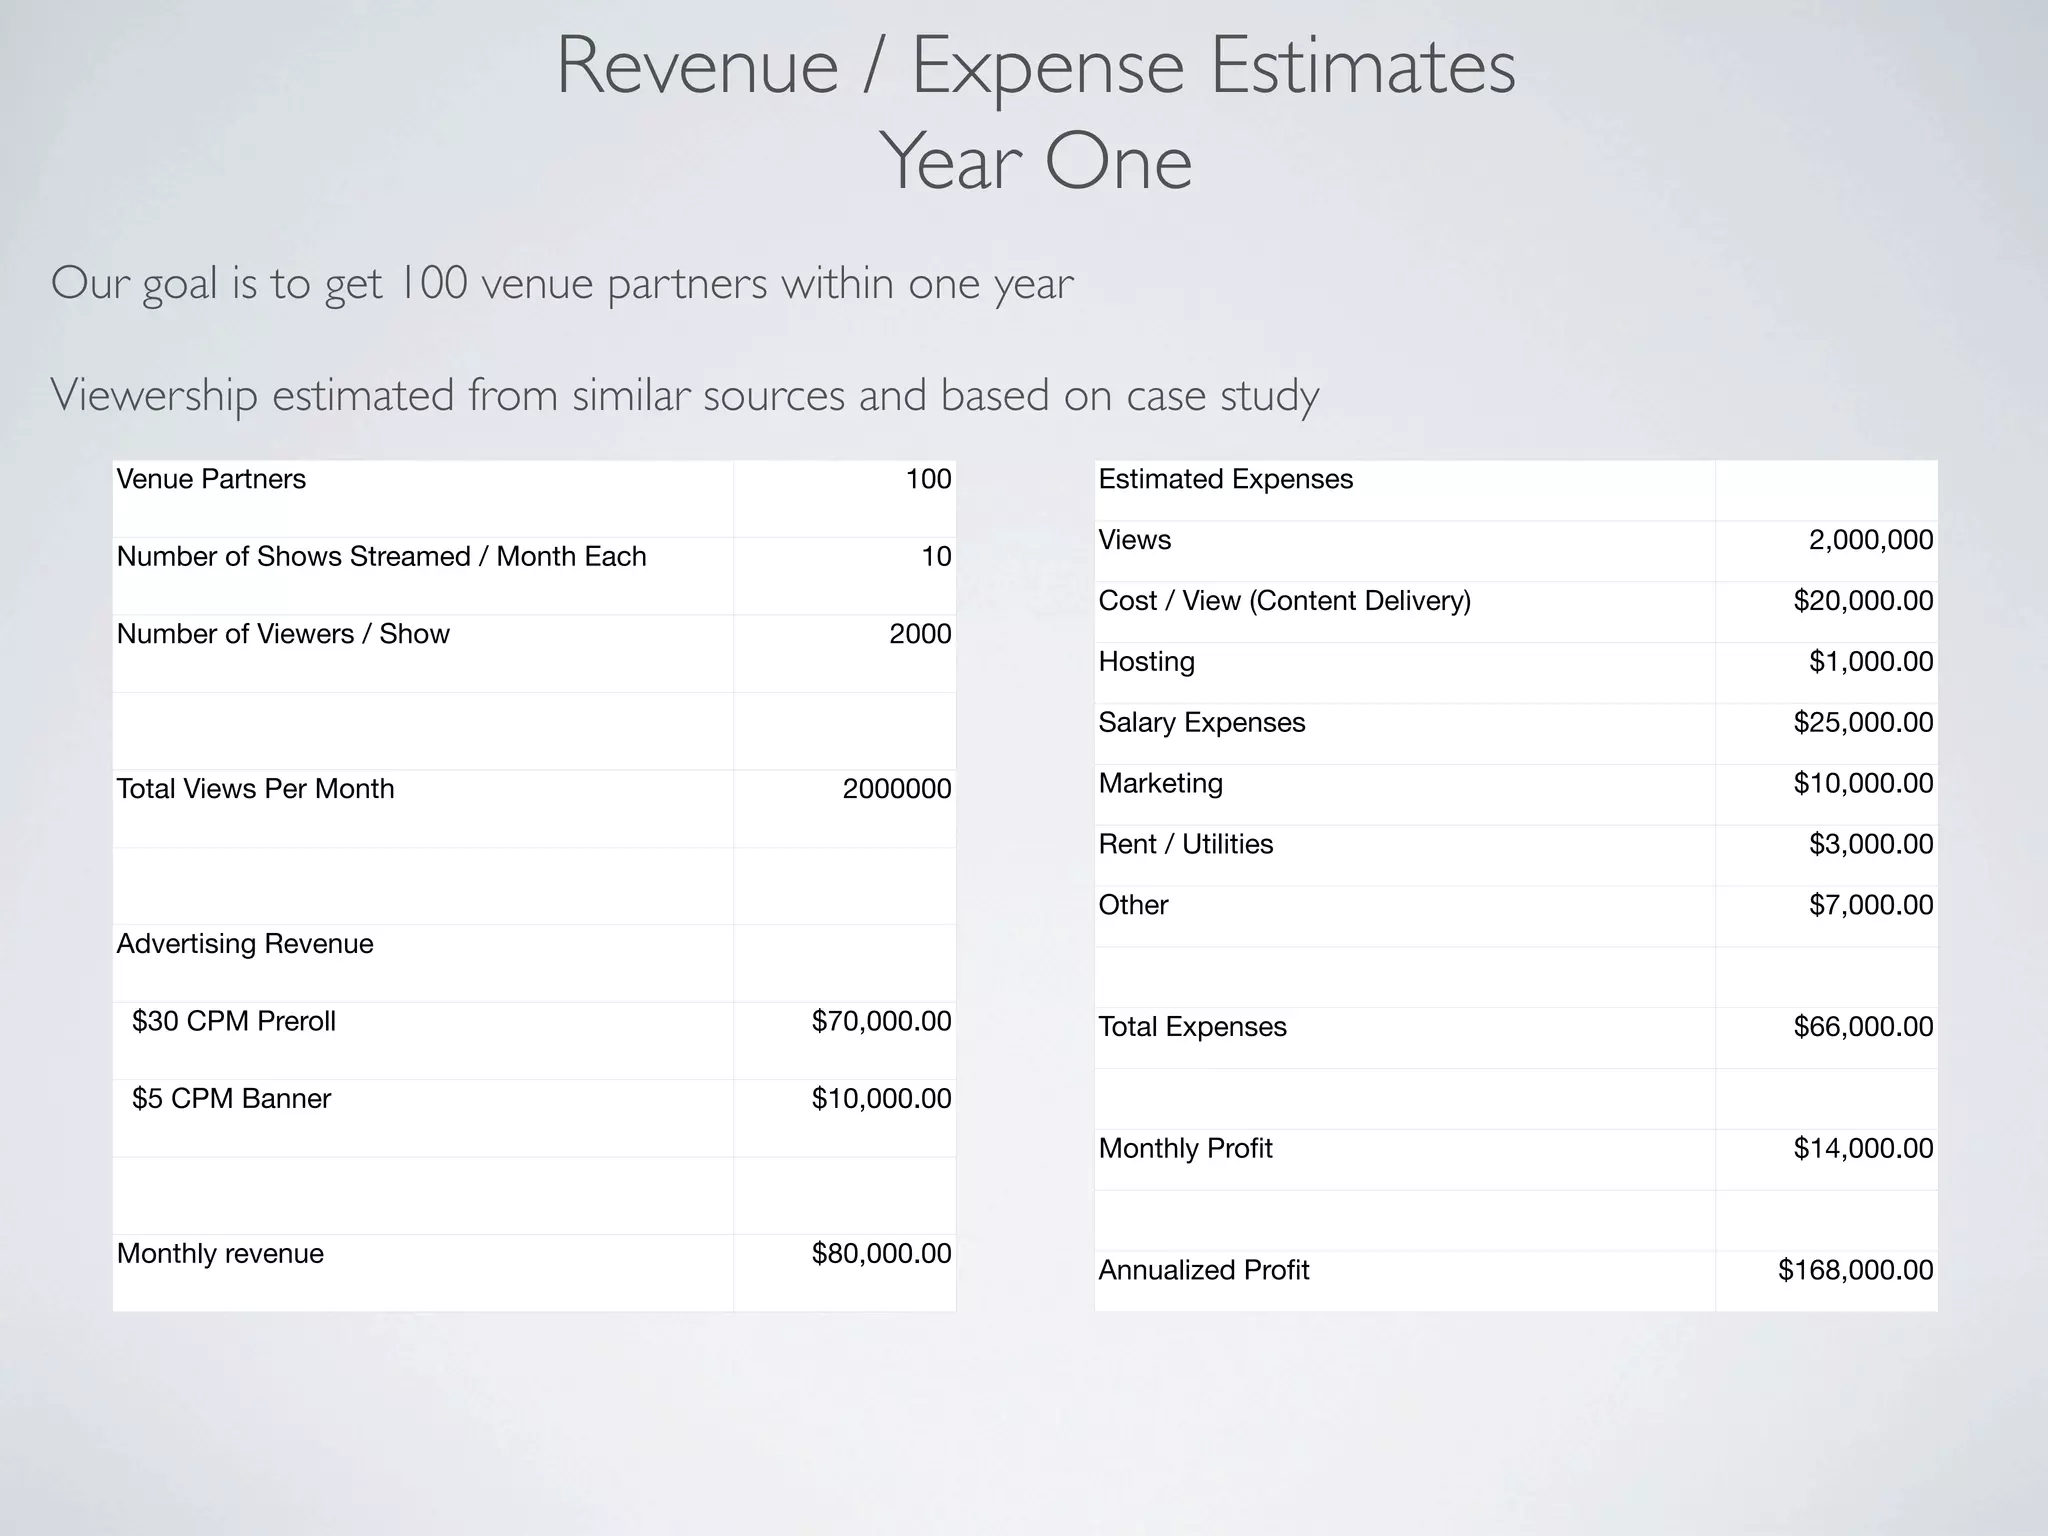The image size is (2048, 1536).
Task: Click the '$10,000.00' amount in the $5 CPM Banner row
Action: 881,1098
